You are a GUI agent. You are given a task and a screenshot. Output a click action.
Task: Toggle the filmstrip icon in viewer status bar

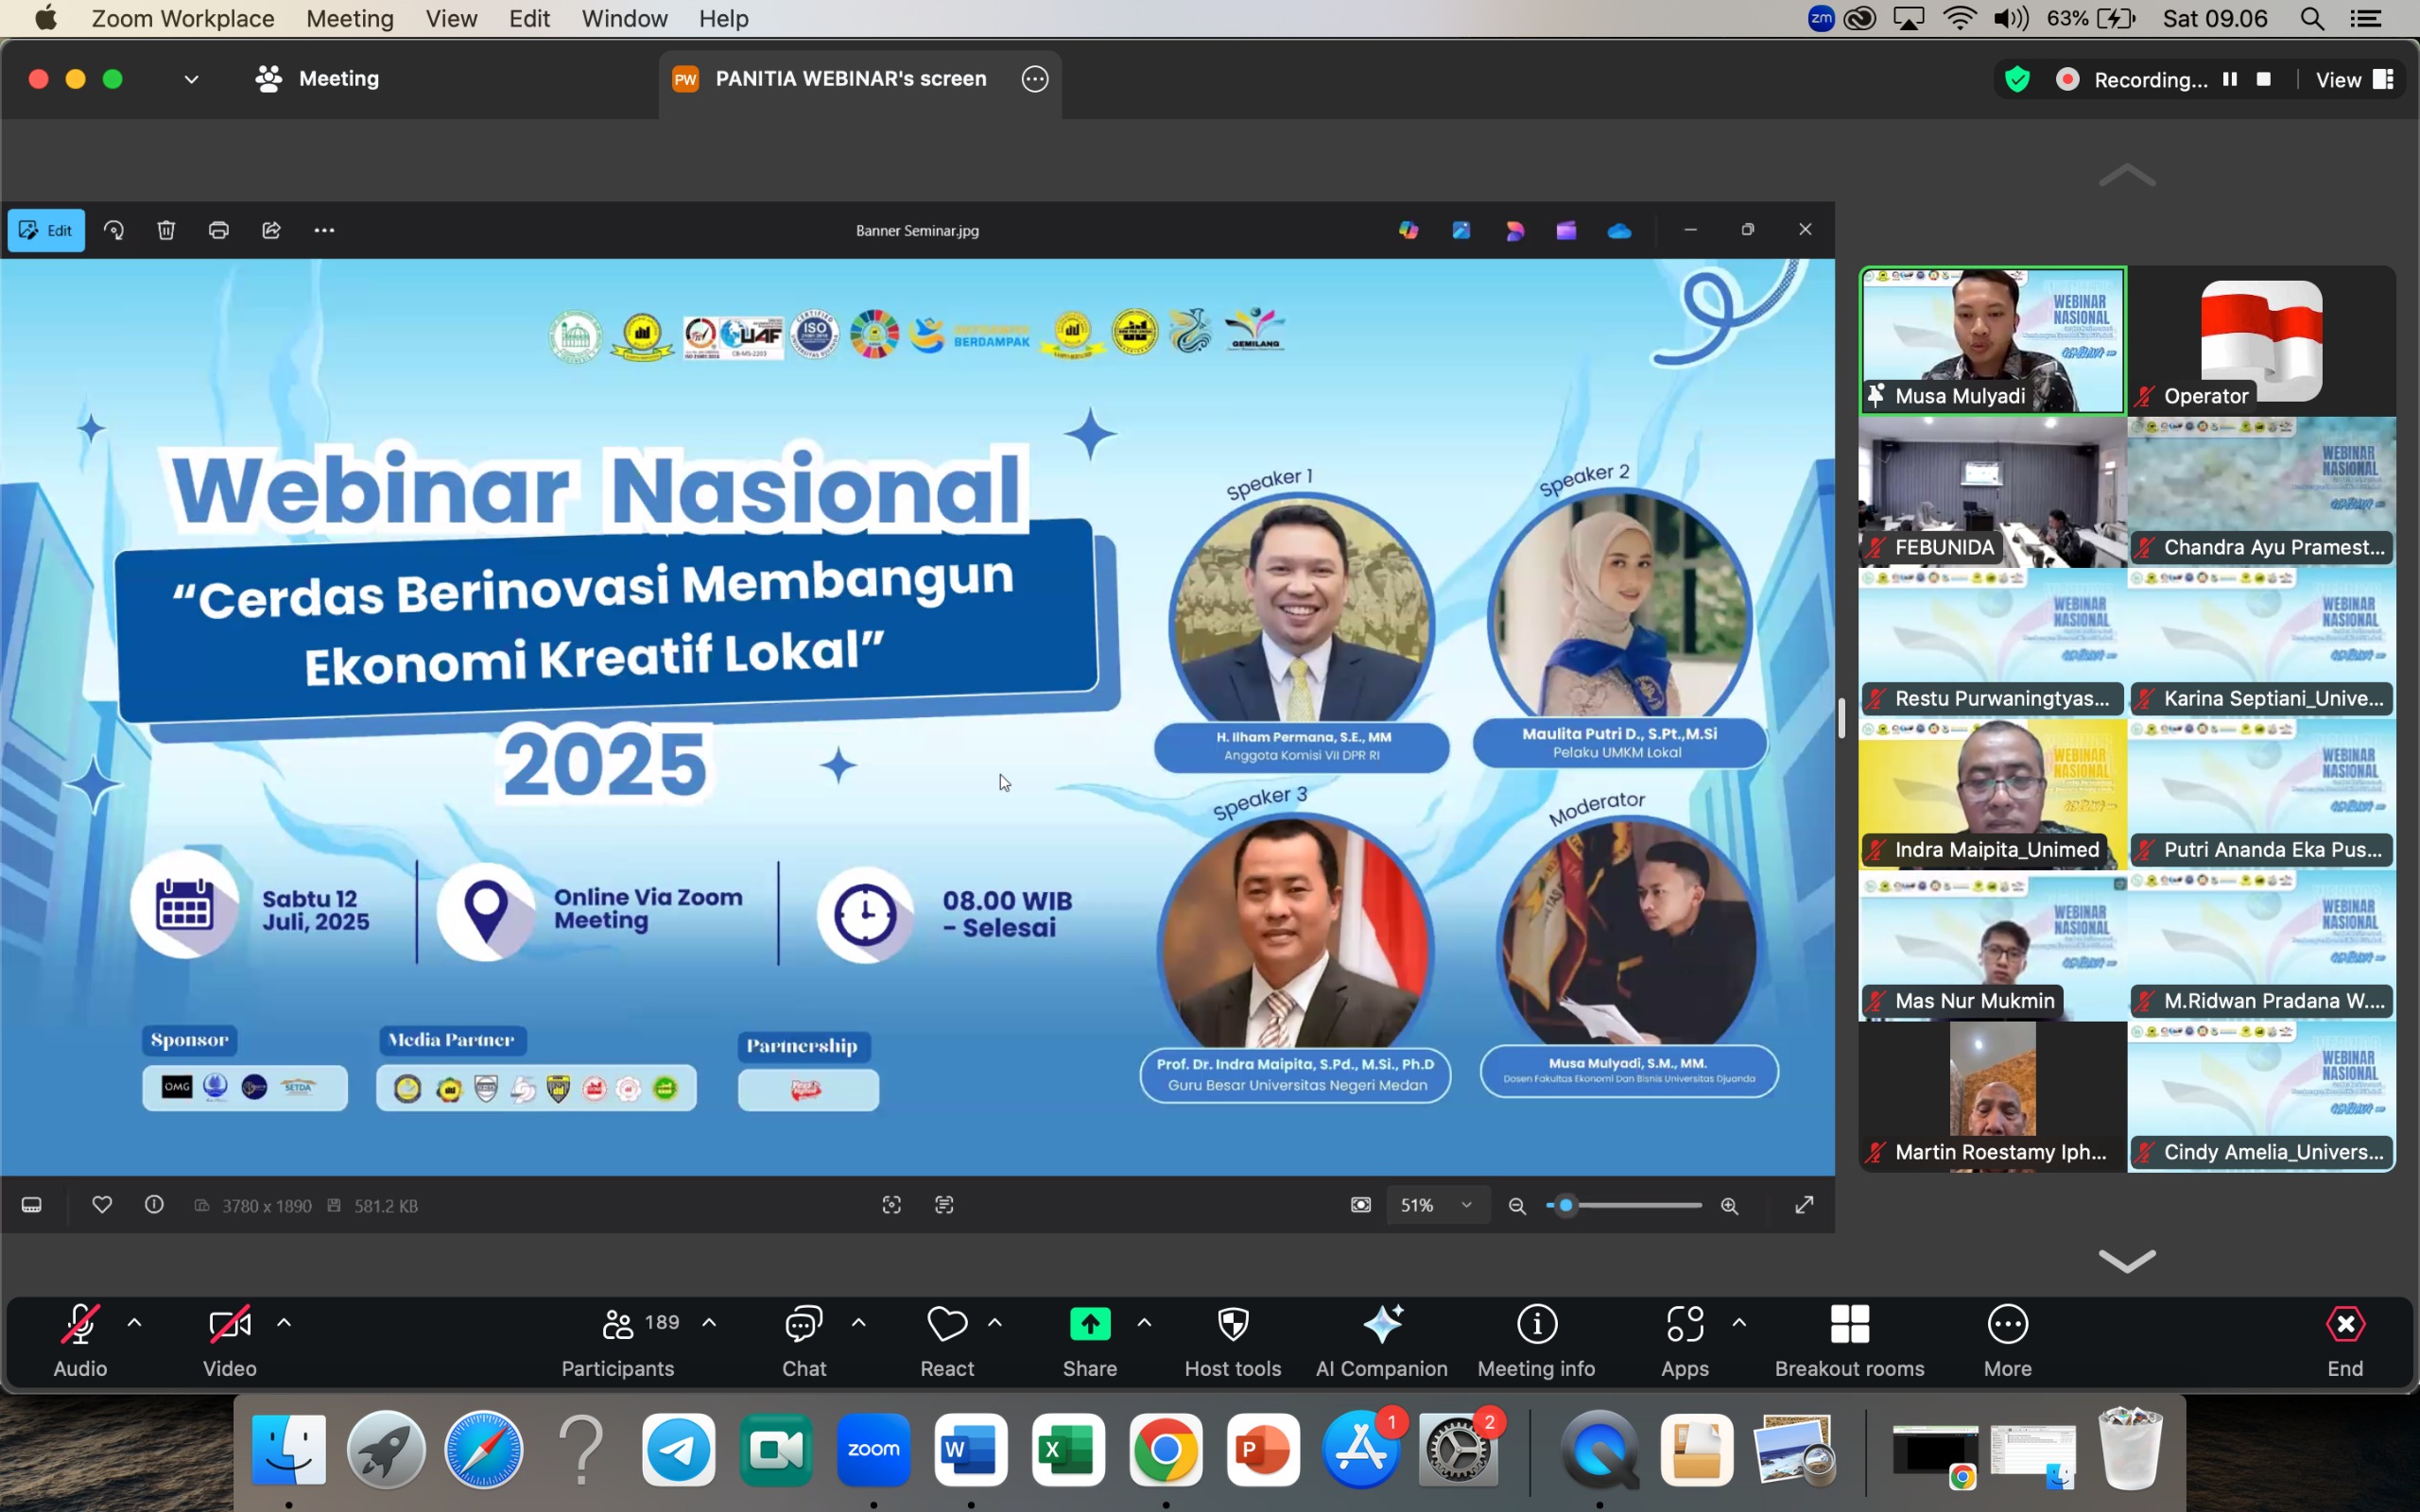[32, 1205]
